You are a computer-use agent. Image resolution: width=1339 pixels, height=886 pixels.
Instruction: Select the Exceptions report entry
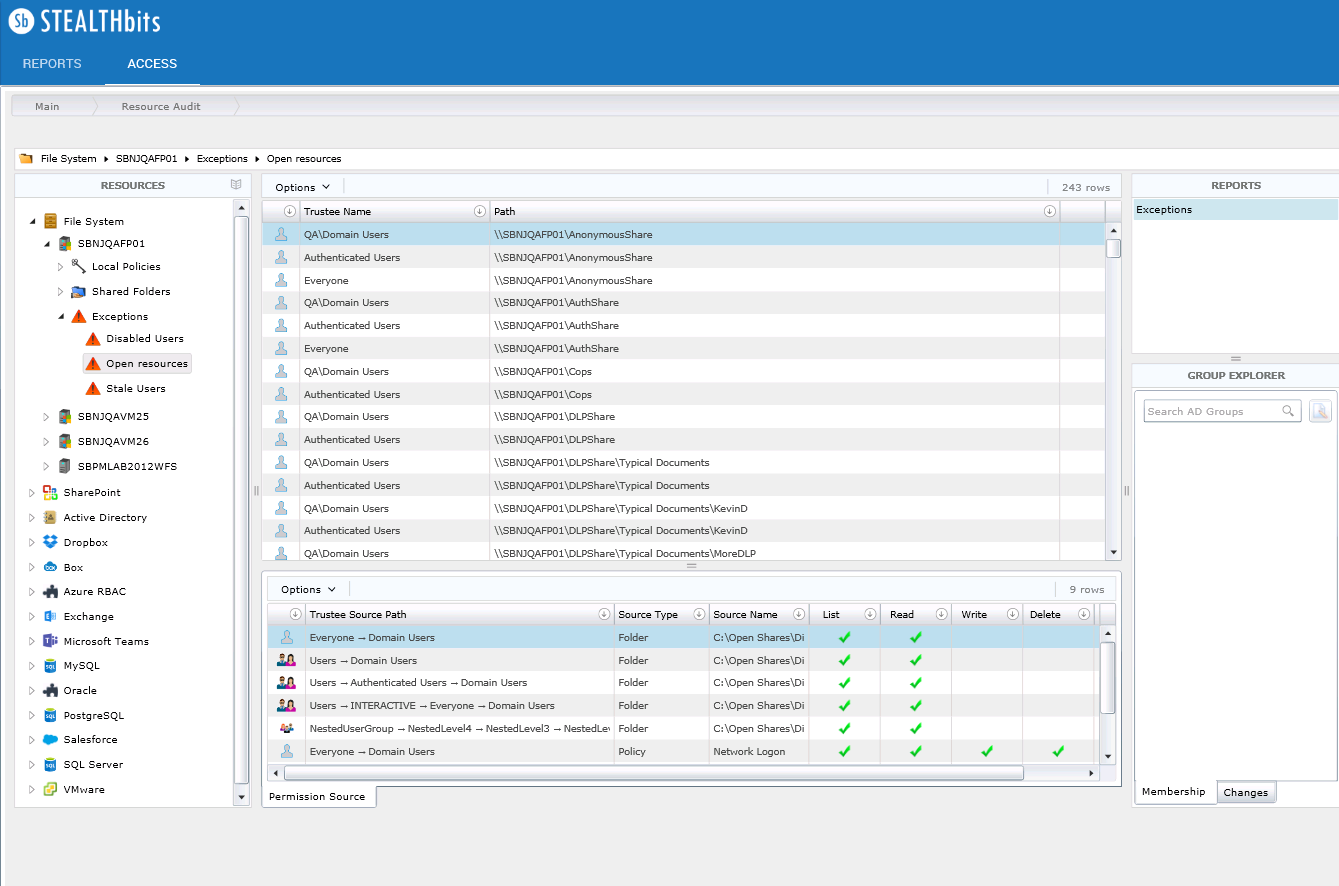coord(1164,210)
